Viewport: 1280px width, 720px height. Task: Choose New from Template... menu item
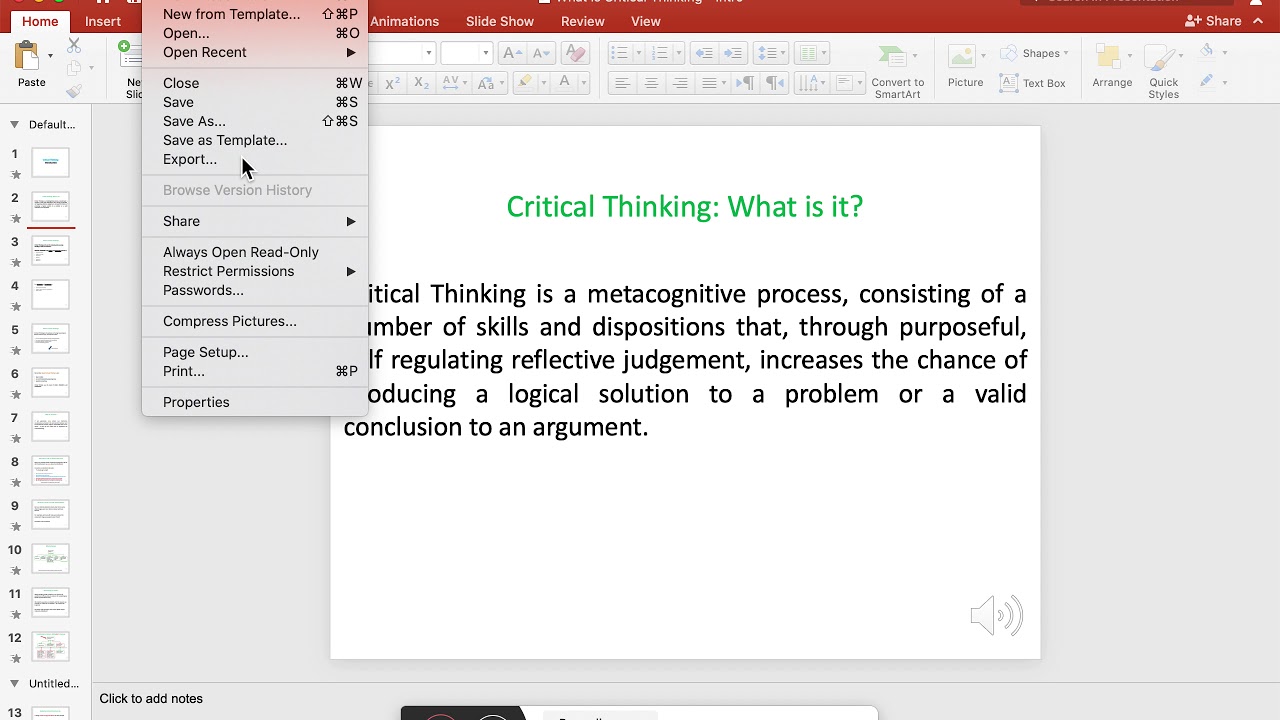pos(231,14)
